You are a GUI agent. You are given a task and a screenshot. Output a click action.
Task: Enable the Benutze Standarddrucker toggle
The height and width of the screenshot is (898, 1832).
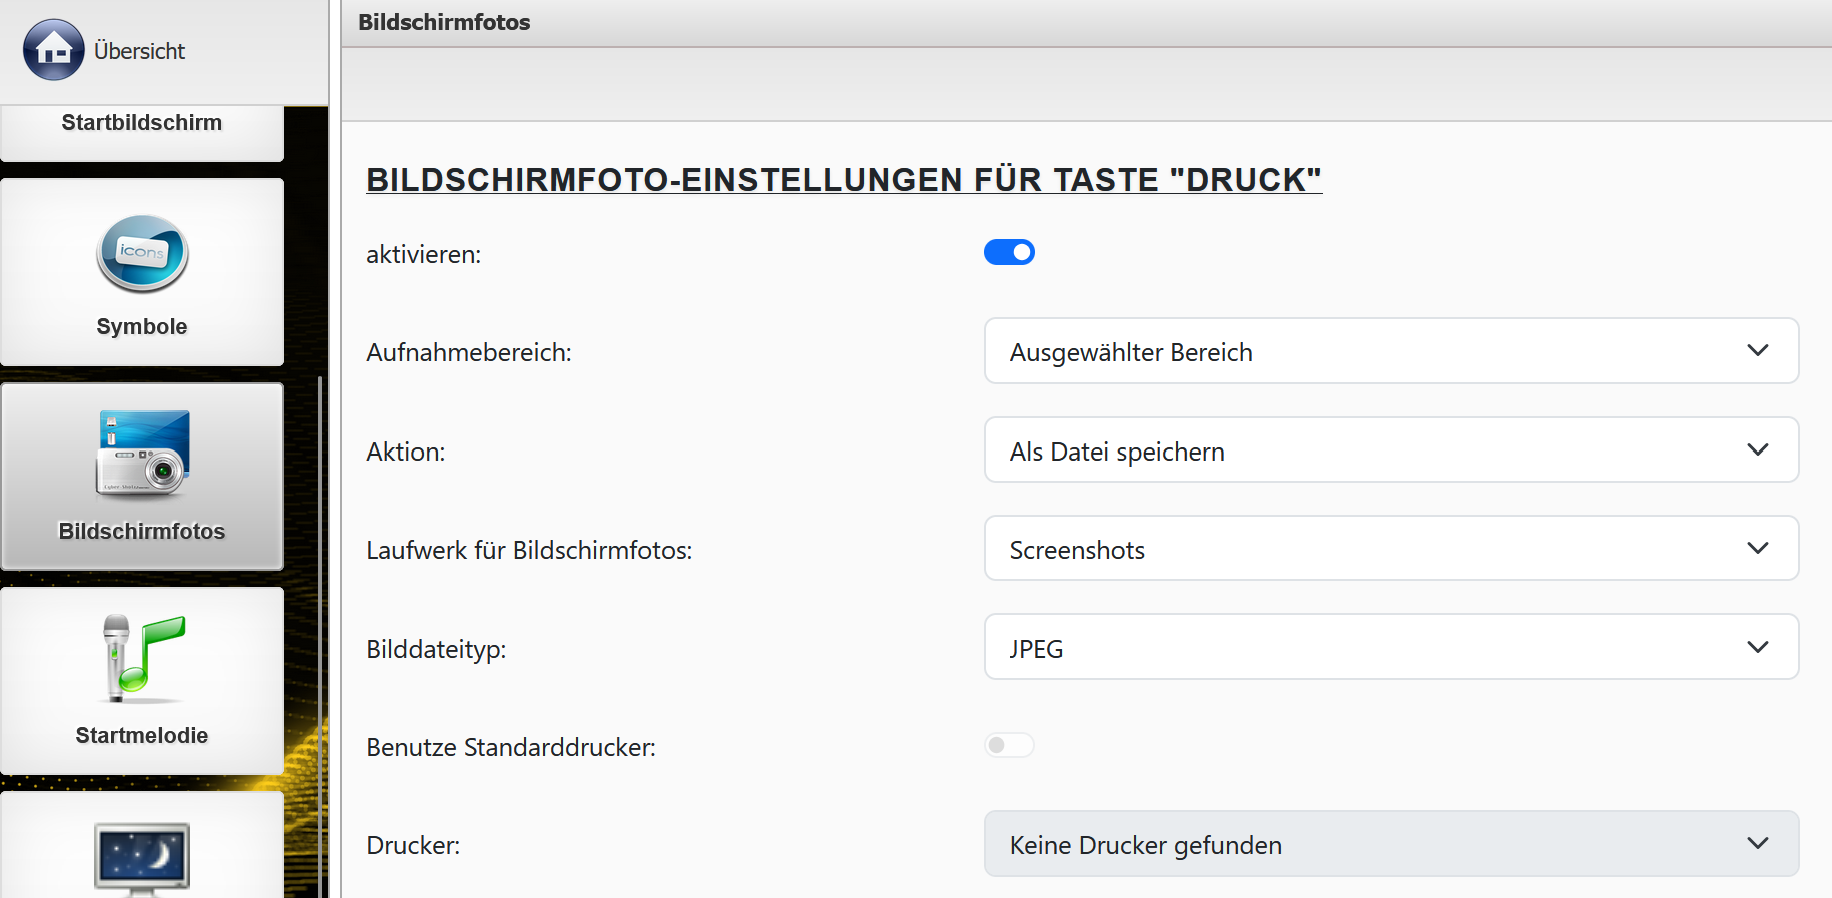[x=1009, y=745]
